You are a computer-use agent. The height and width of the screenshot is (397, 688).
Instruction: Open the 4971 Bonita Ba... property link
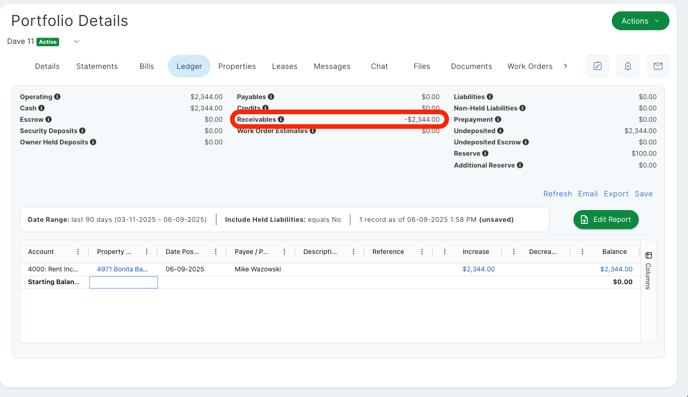click(x=122, y=269)
